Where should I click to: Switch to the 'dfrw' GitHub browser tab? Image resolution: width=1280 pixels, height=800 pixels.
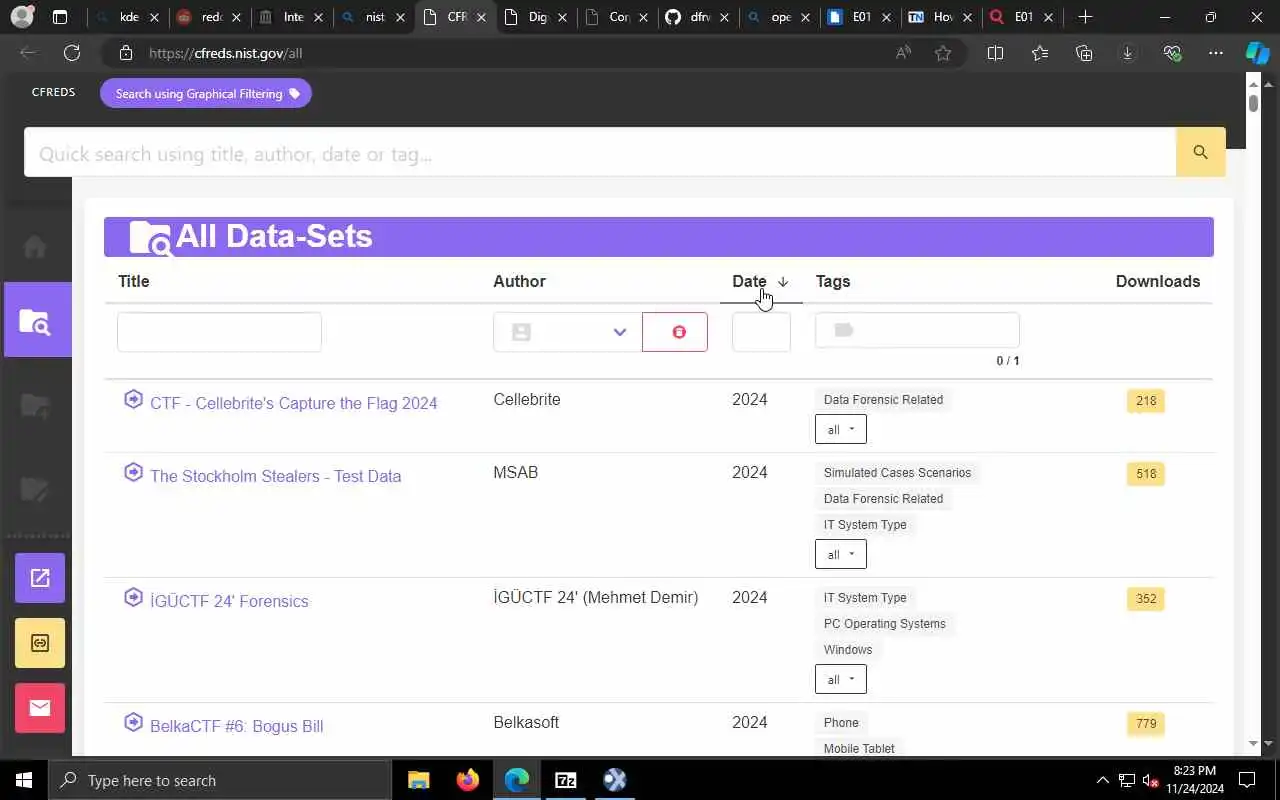coord(700,17)
